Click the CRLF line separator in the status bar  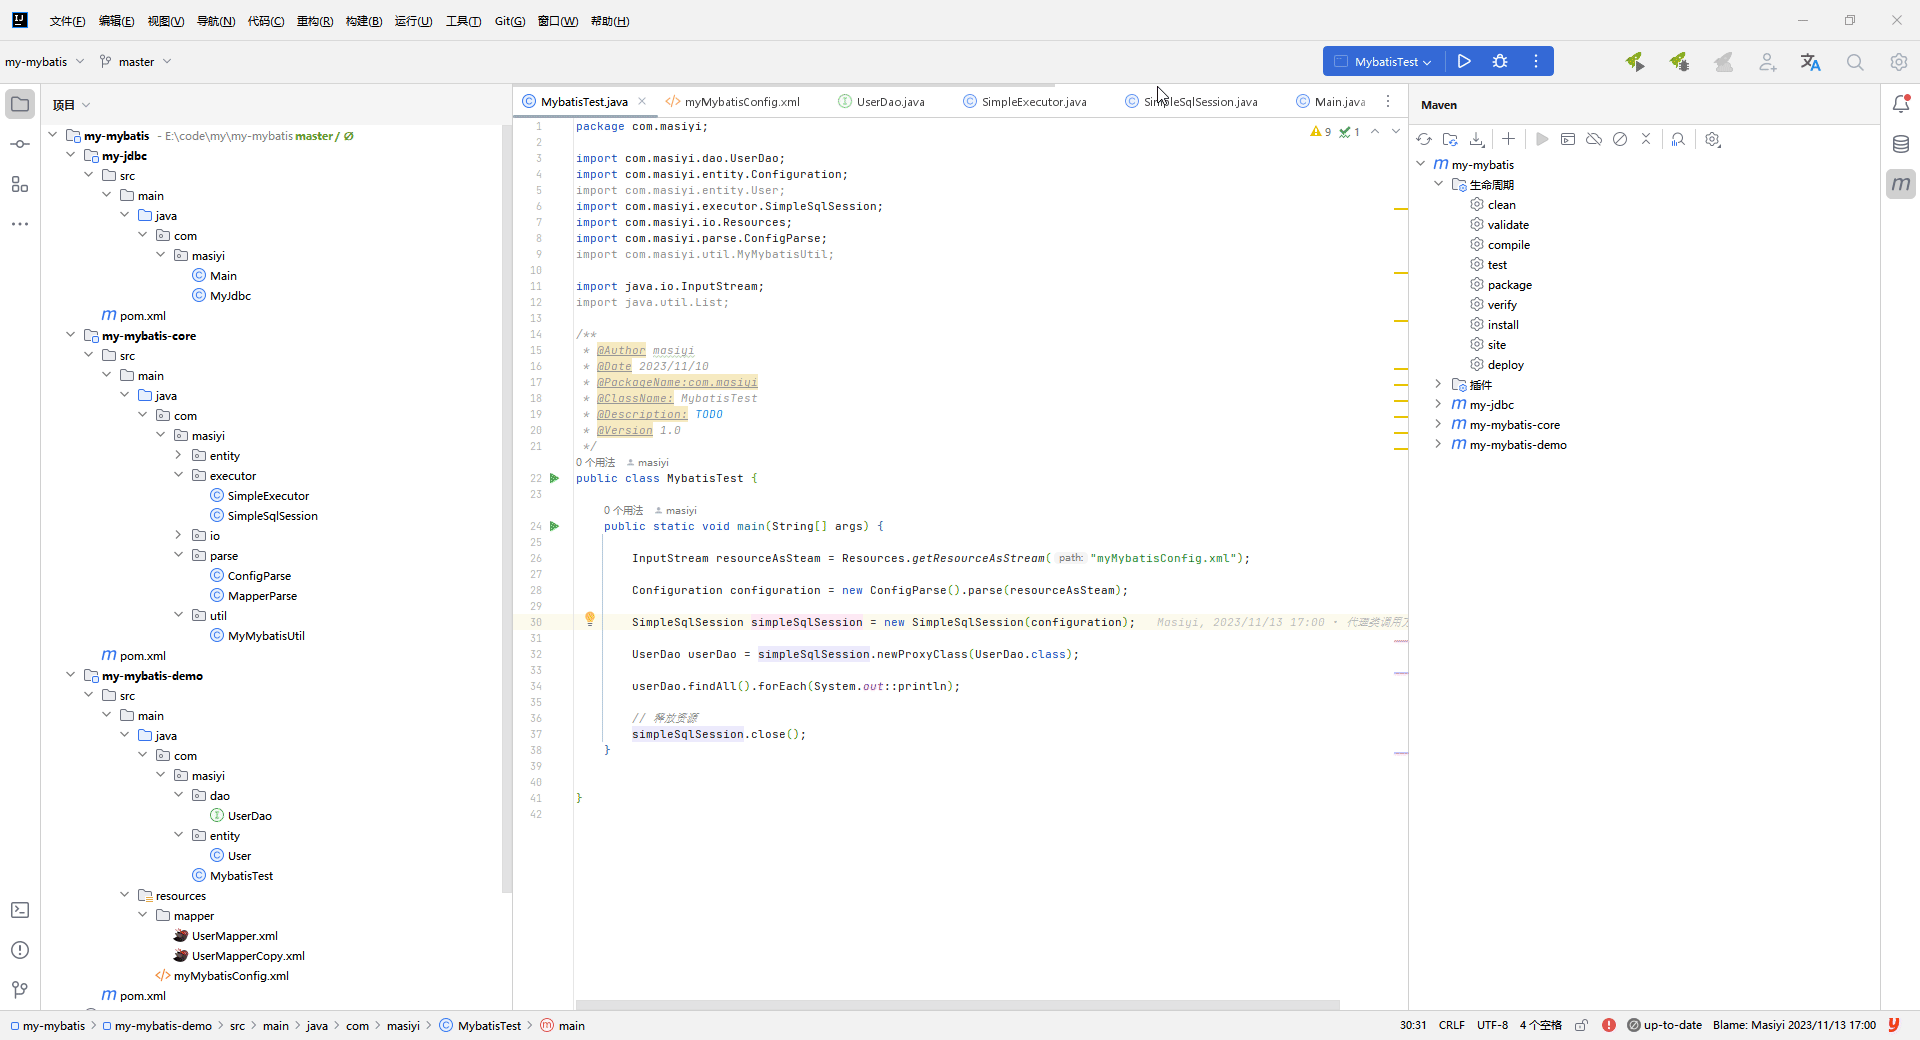click(1452, 1025)
